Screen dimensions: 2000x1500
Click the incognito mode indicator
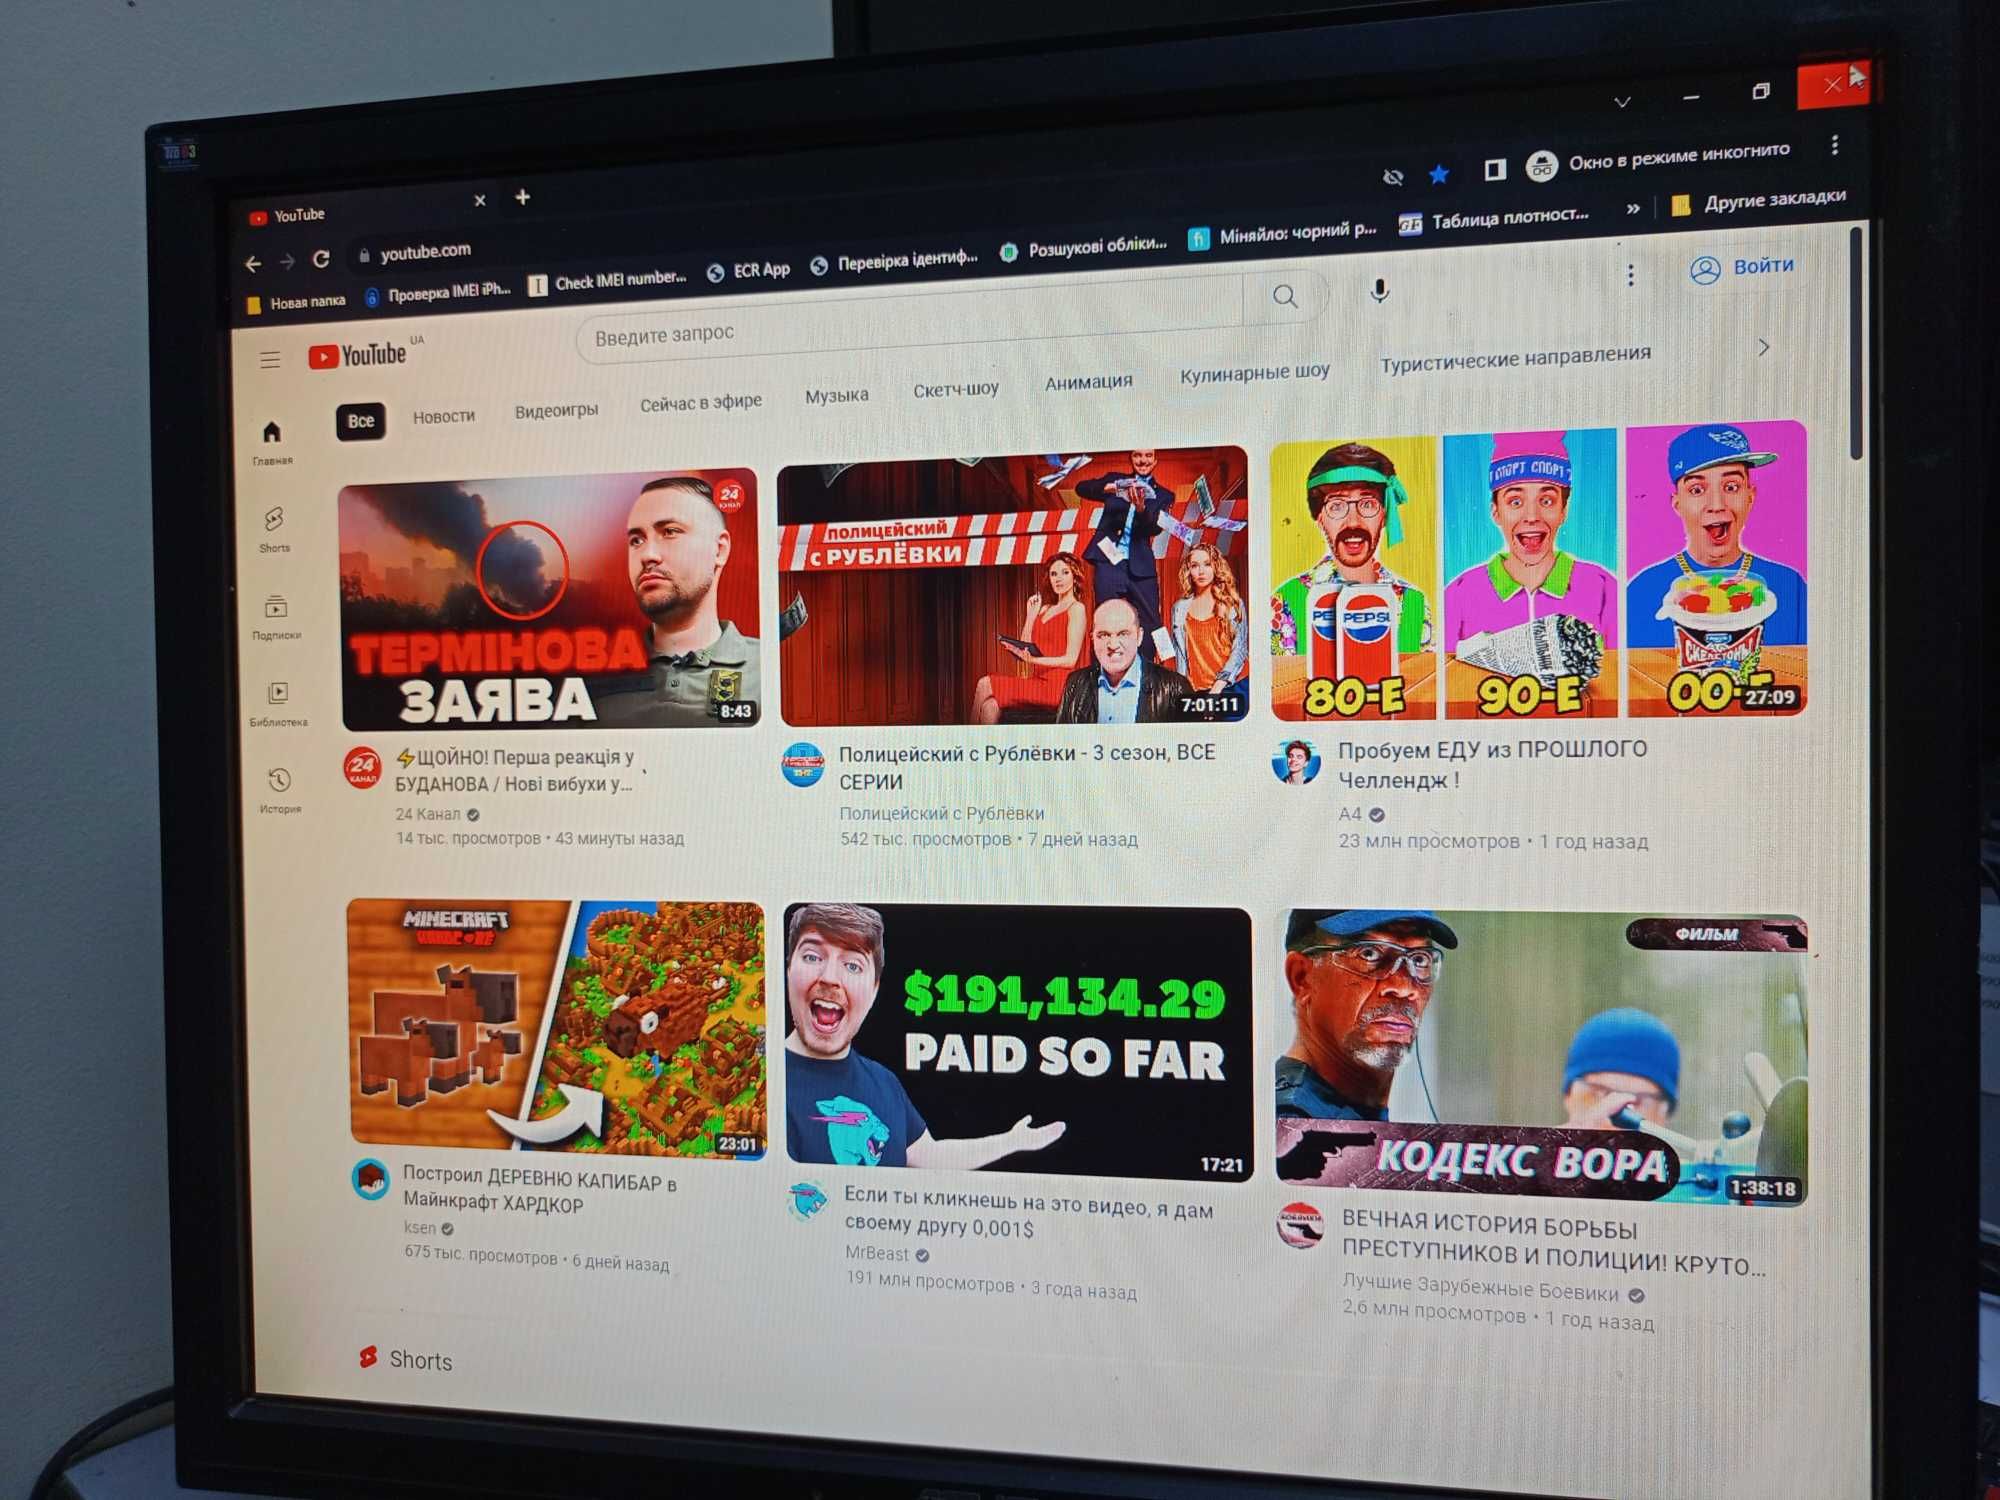[1659, 159]
